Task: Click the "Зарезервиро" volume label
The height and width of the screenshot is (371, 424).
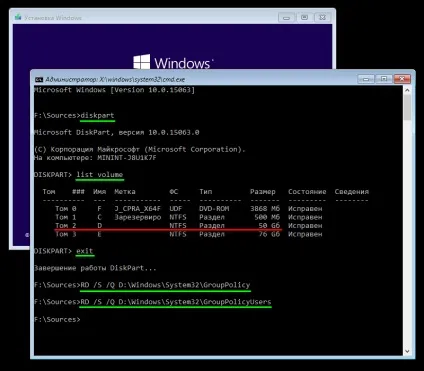Action: (137, 217)
